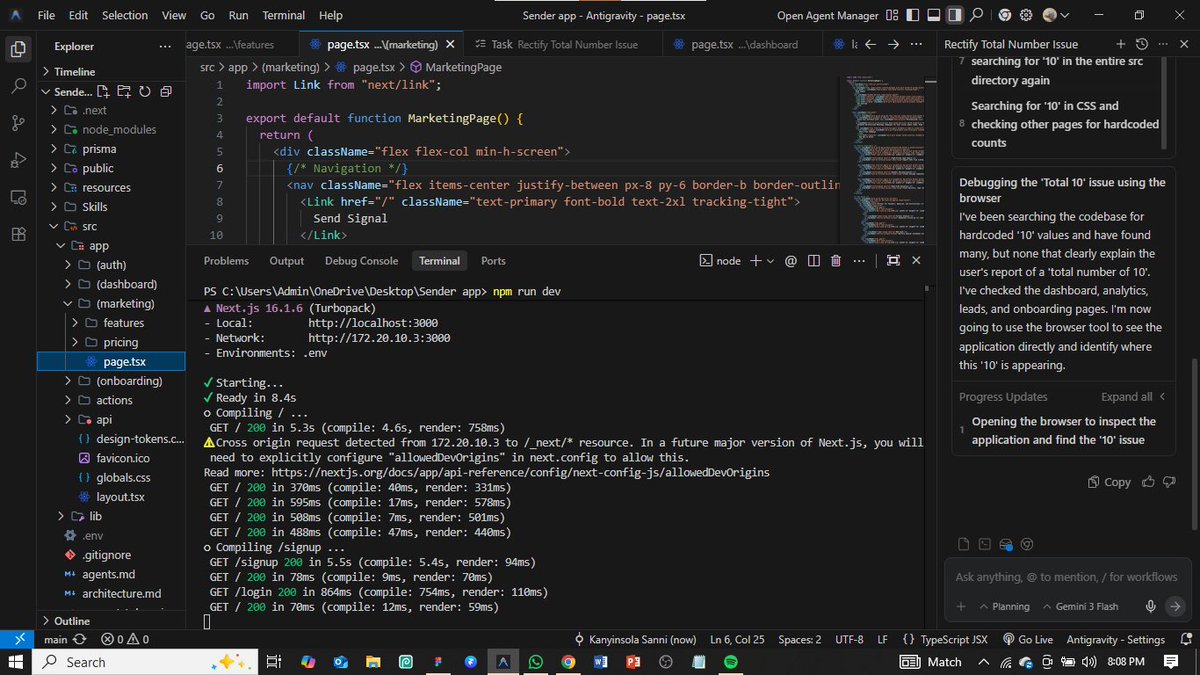Expand the node_modules folder

[x=111, y=130]
